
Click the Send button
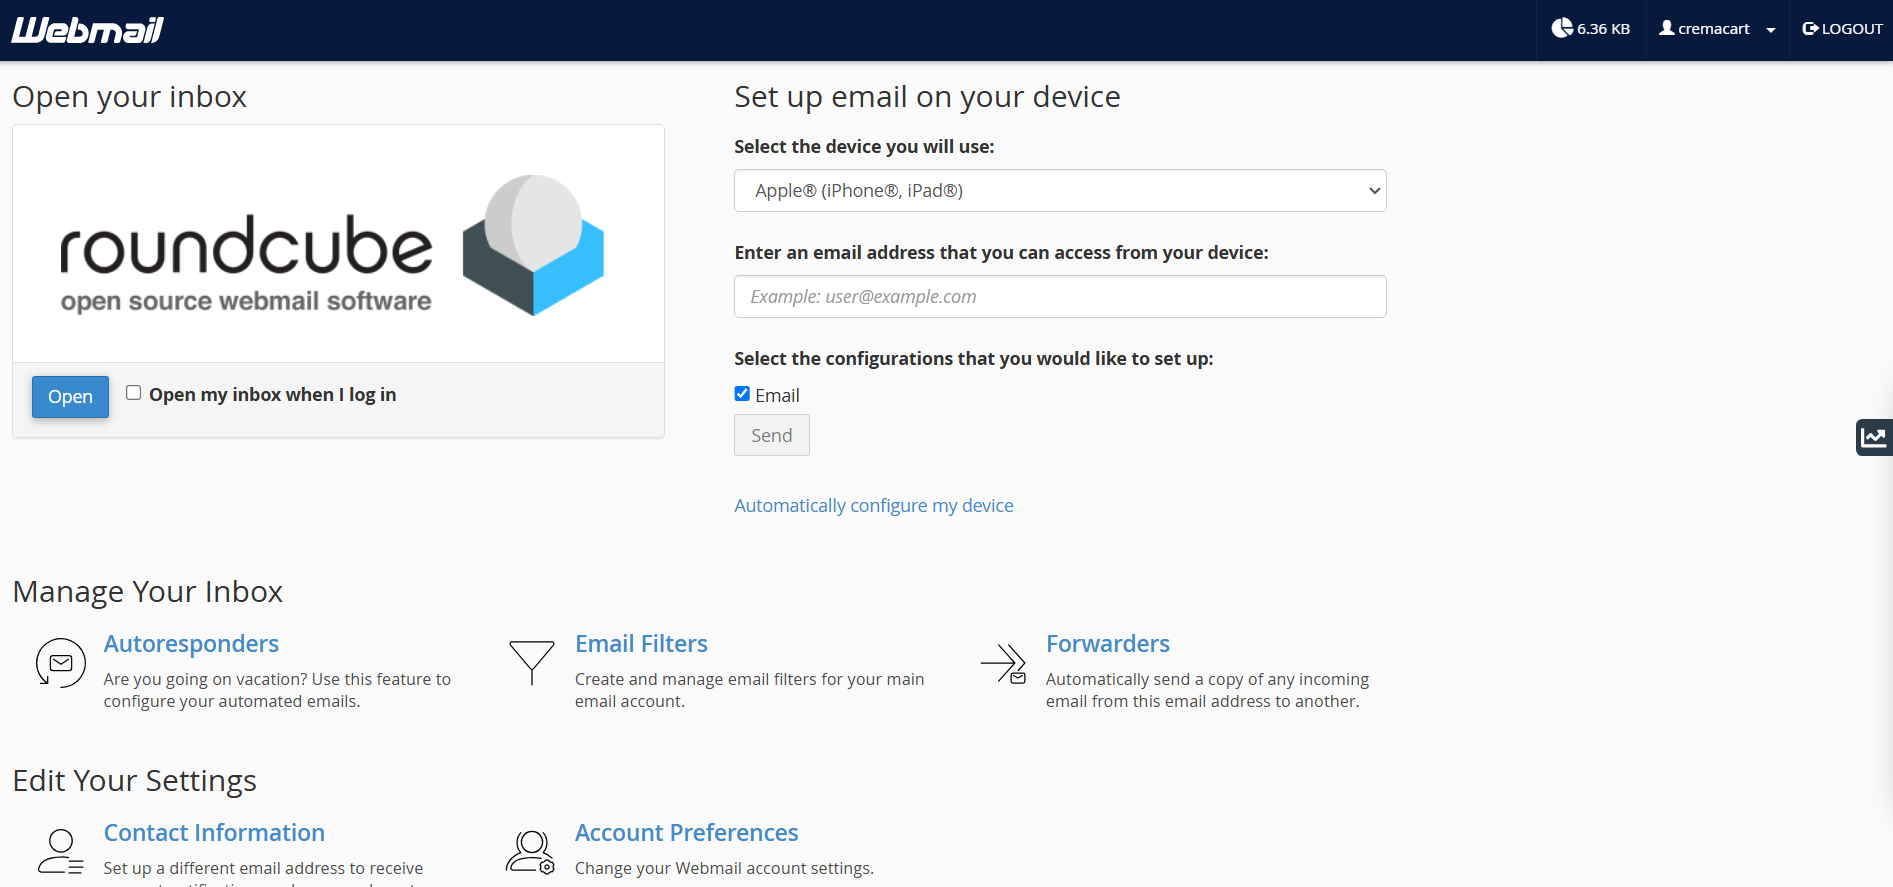pos(772,436)
